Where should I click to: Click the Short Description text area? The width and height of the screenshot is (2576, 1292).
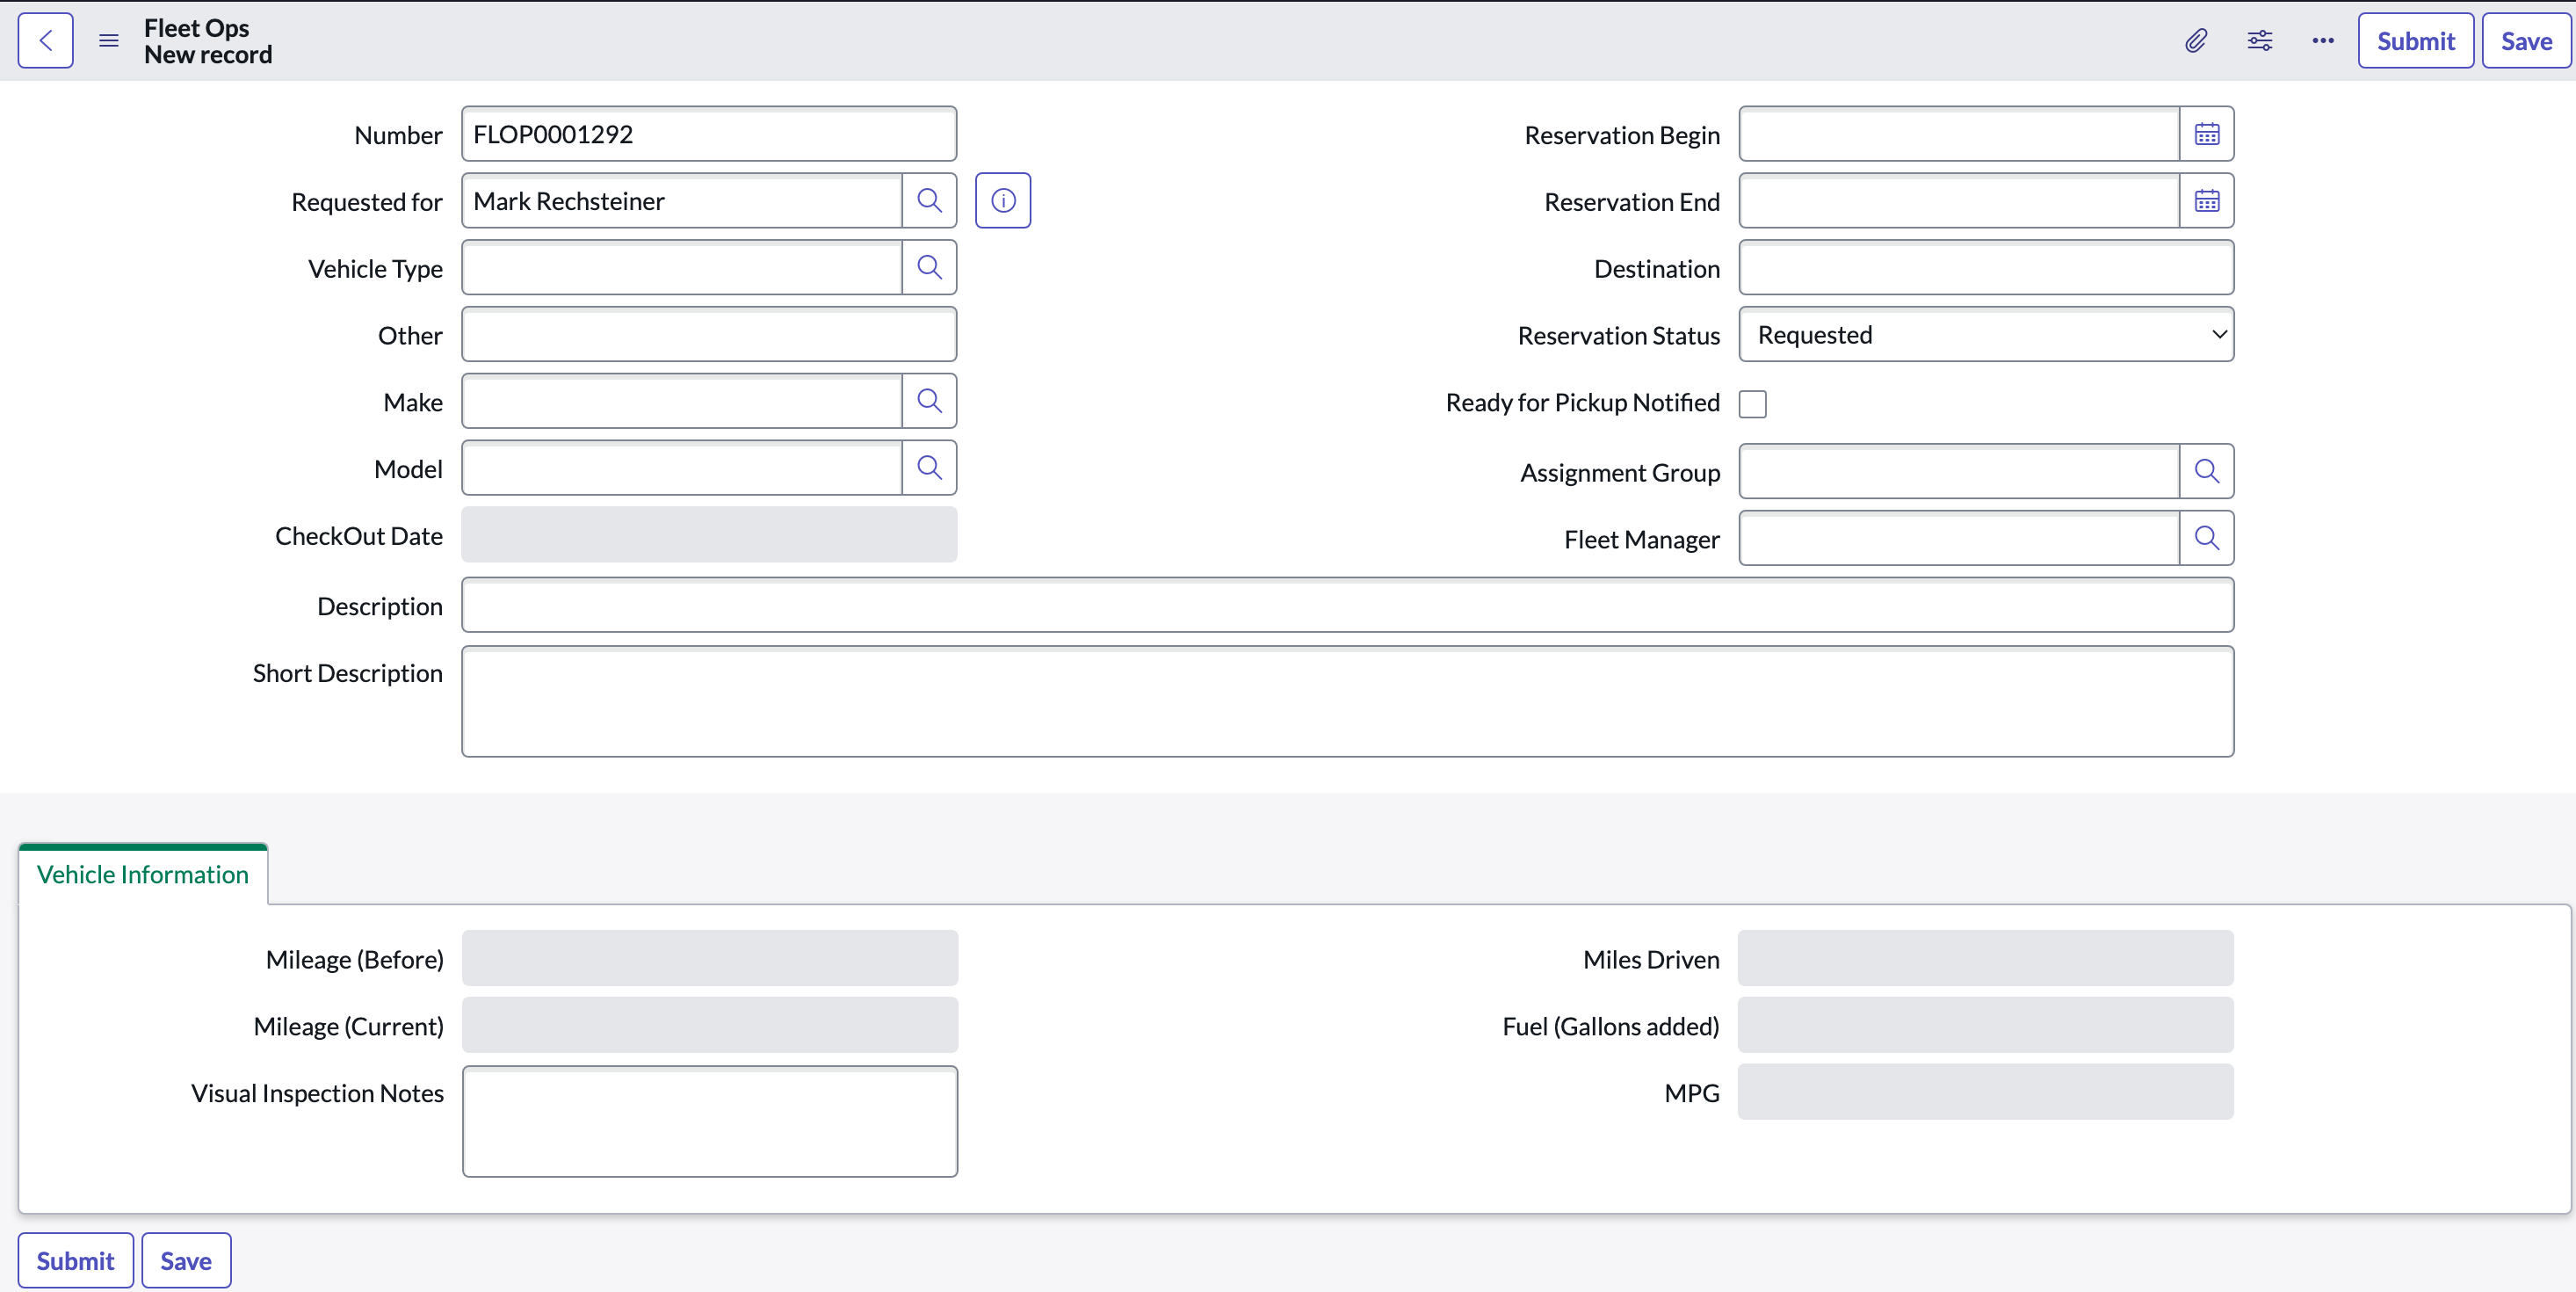pos(1346,702)
